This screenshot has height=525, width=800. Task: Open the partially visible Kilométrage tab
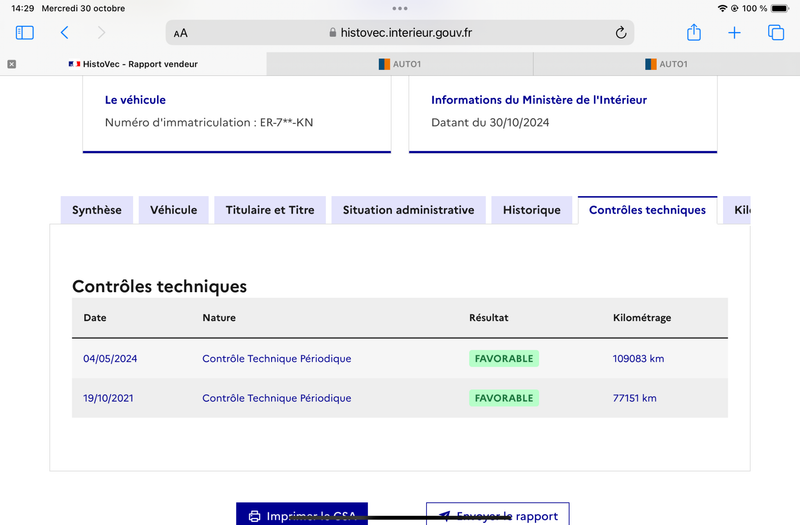tap(737, 210)
